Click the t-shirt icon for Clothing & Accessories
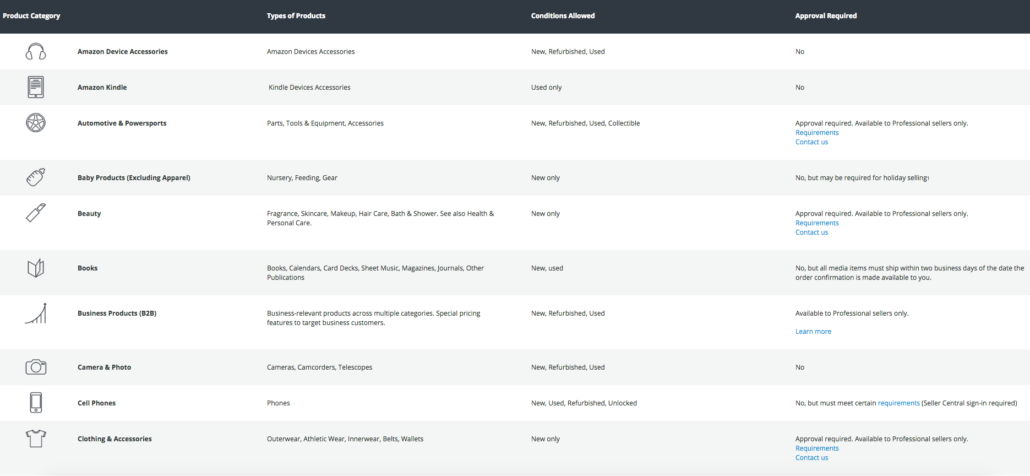Image resolution: width=1030 pixels, height=476 pixels. pos(35,439)
